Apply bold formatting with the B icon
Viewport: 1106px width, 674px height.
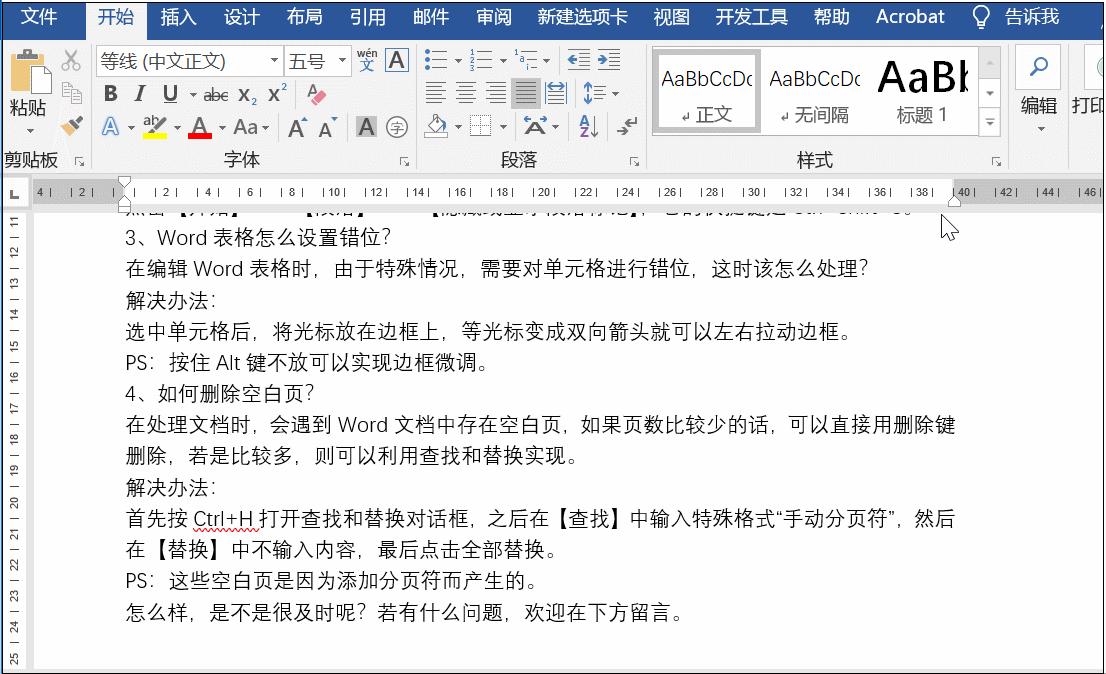coord(111,94)
